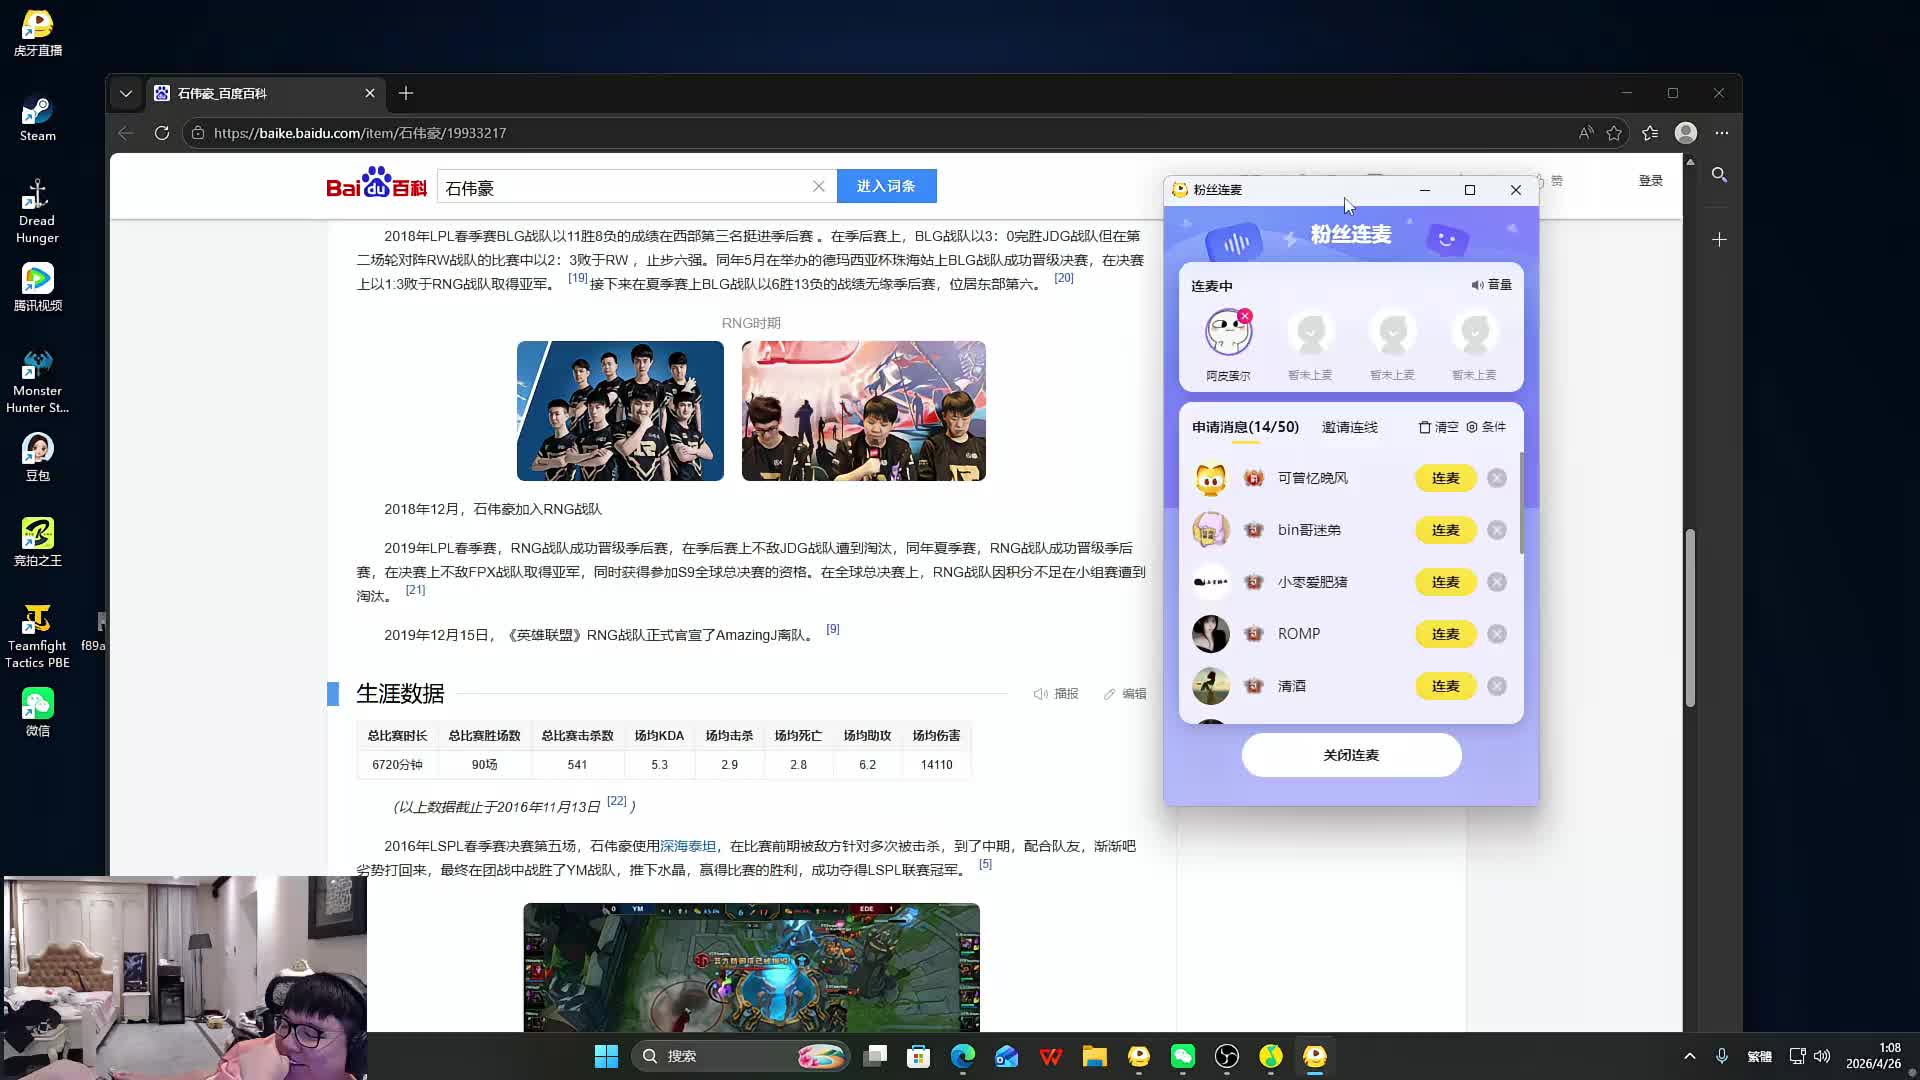Toggle the taskbar microphone icon
This screenshot has height=1080, width=1920.
(1722, 1056)
